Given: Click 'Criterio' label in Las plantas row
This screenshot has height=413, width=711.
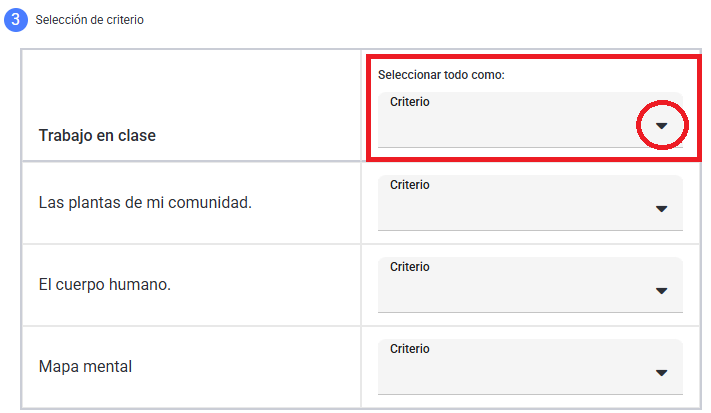Looking at the screenshot, I should [409, 185].
